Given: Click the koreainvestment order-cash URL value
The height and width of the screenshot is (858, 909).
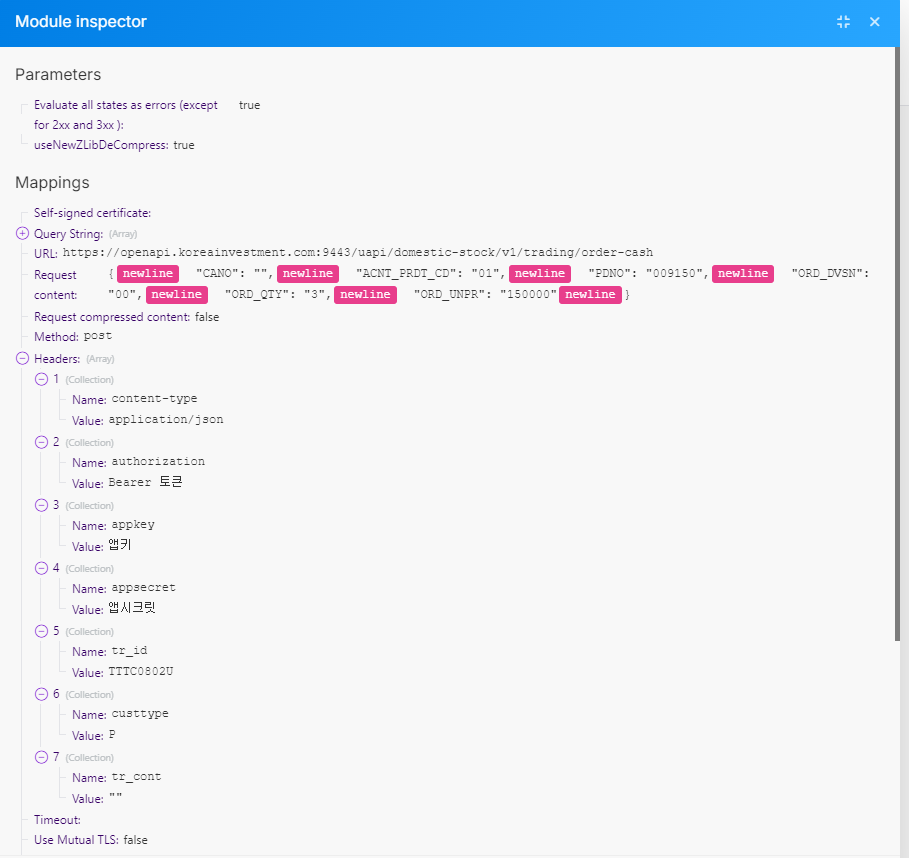Looking at the screenshot, I should pos(357,253).
